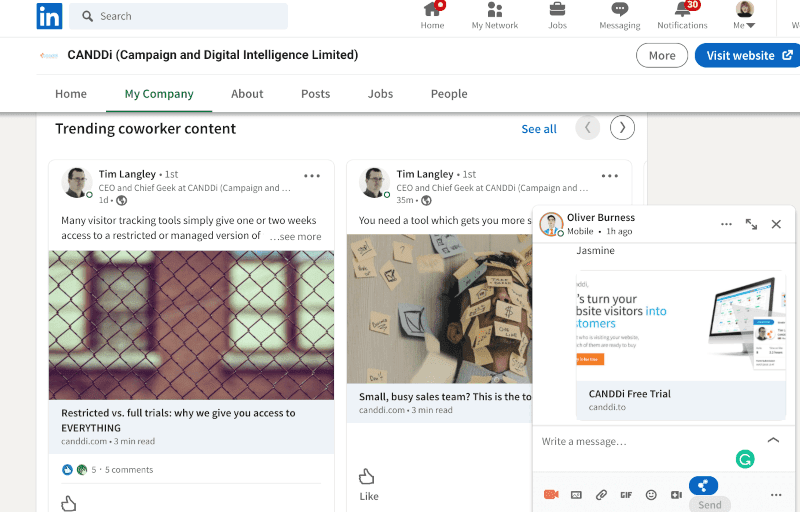This screenshot has width=800, height=512.
Task: Open Tim Langley's avatar on the 1d post
Action: 77,183
